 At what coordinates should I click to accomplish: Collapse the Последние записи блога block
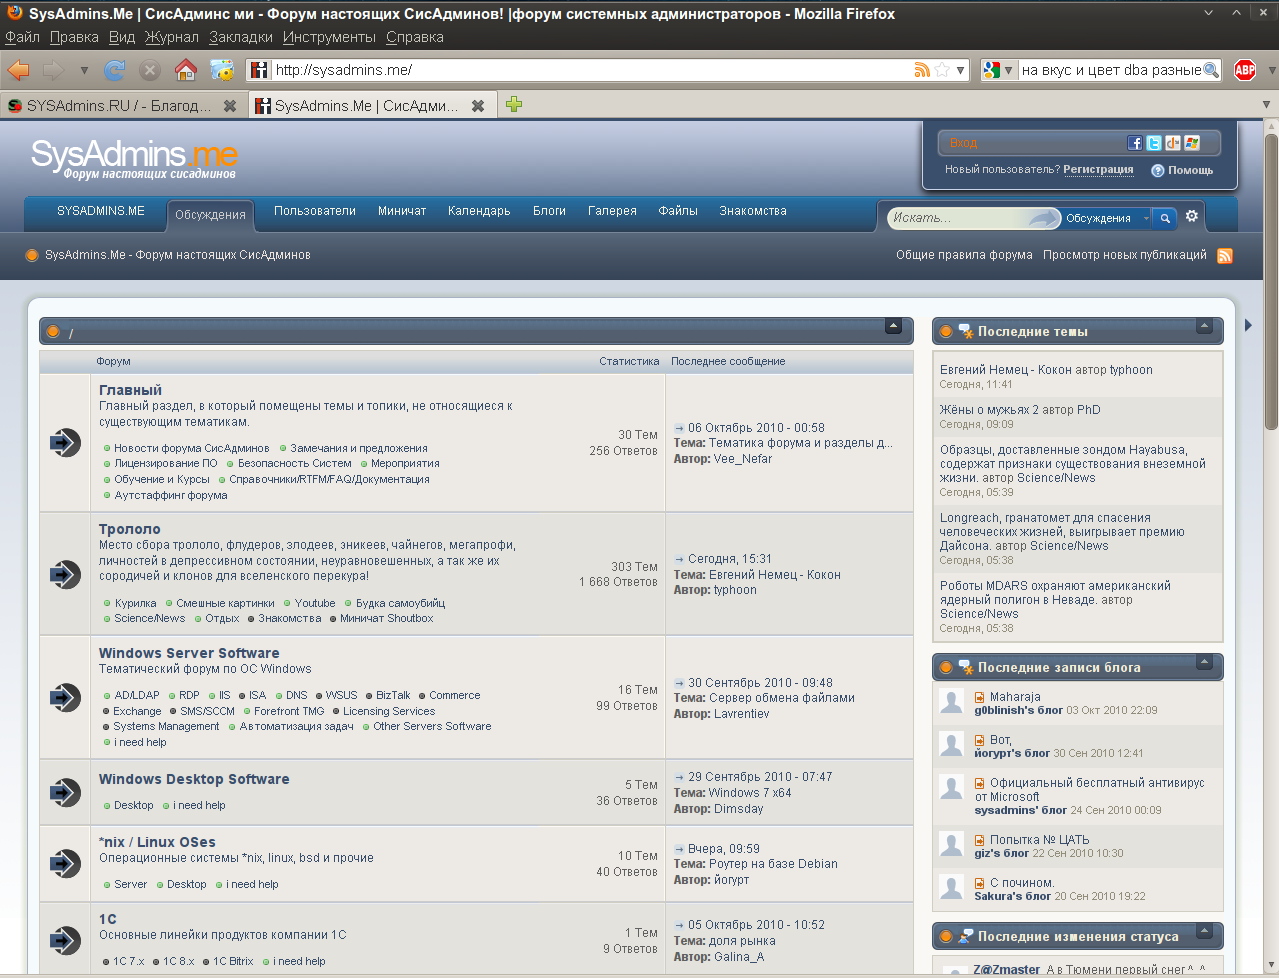(1204, 662)
